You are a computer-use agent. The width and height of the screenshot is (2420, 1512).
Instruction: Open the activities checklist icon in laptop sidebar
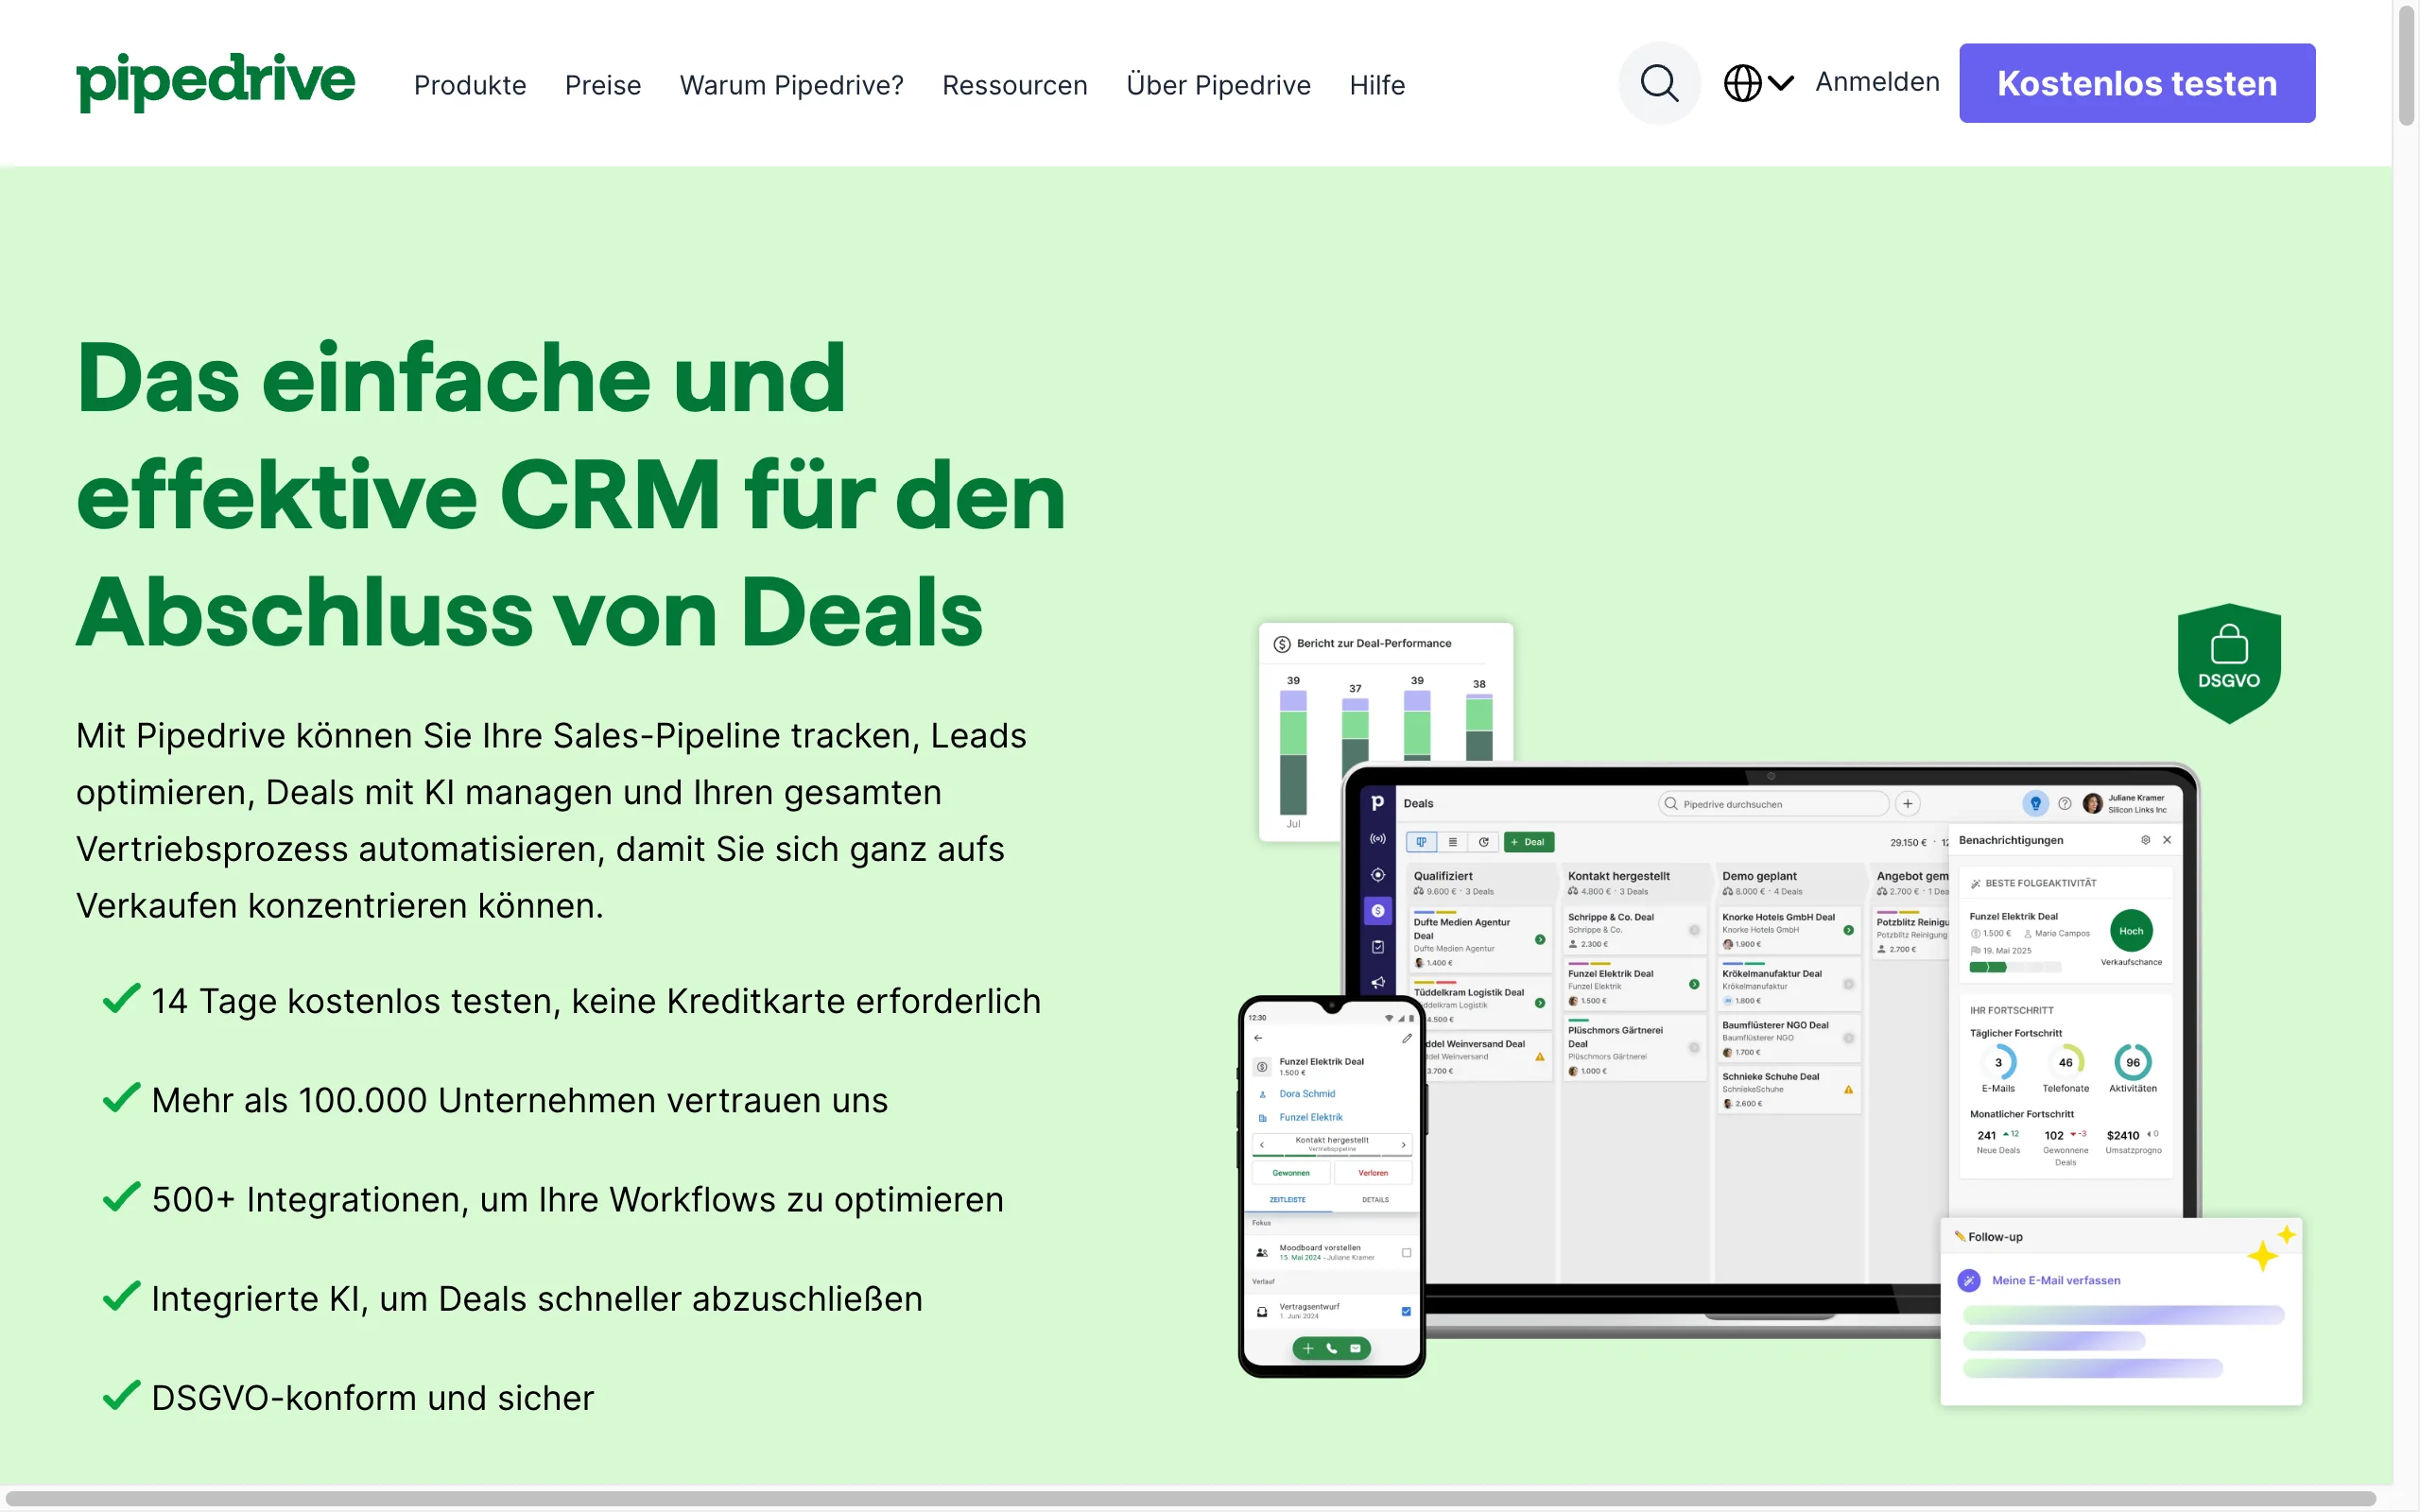click(x=1377, y=947)
